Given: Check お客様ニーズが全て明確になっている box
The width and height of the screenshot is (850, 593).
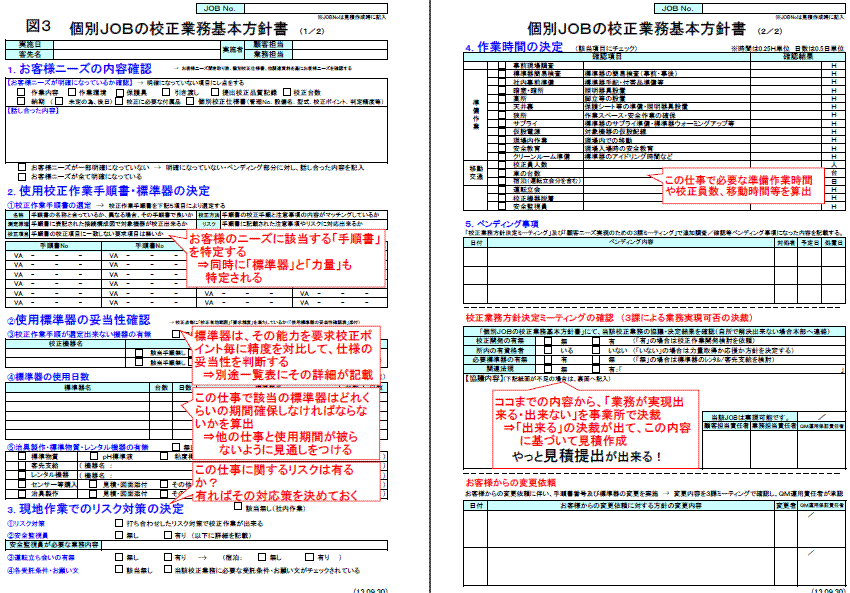Looking at the screenshot, I should pyautogui.click(x=22, y=177).
